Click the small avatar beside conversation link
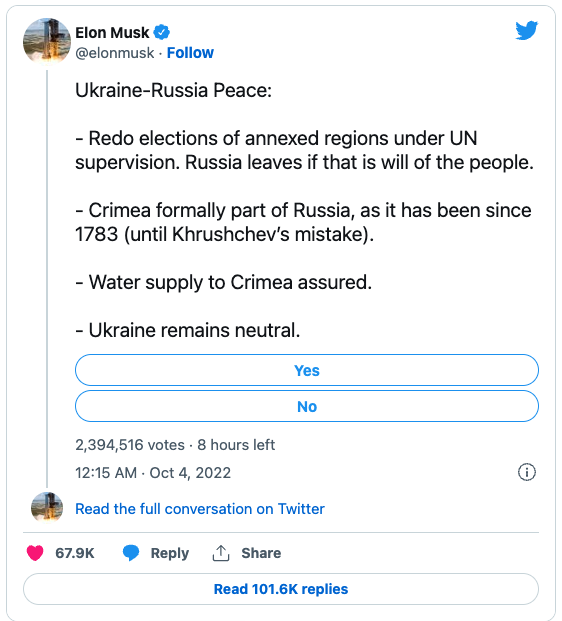Image resolution: width=562 pixels, height=621 pixels. point(47,508)
